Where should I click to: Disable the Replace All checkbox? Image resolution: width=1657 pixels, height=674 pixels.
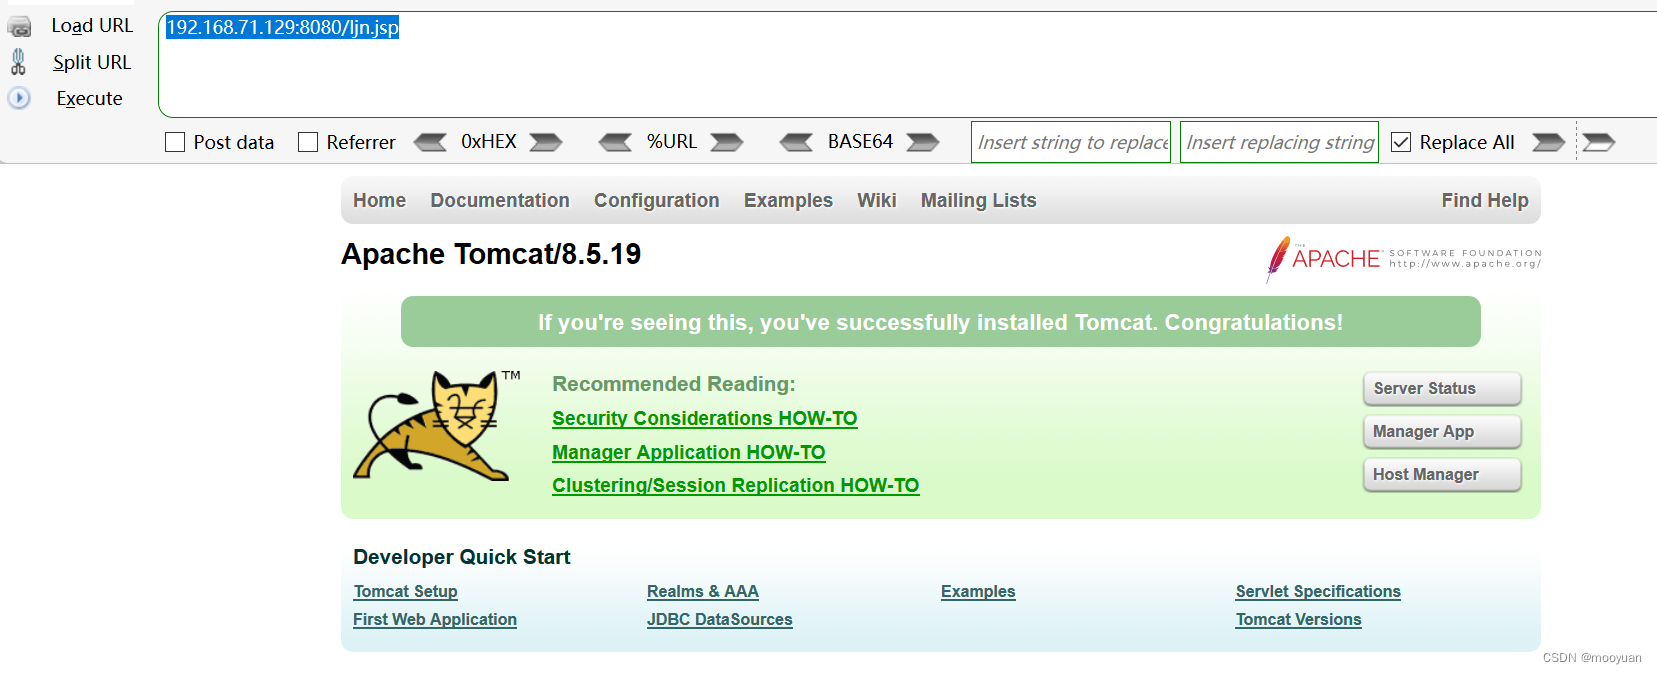[x=1403, y=142]
